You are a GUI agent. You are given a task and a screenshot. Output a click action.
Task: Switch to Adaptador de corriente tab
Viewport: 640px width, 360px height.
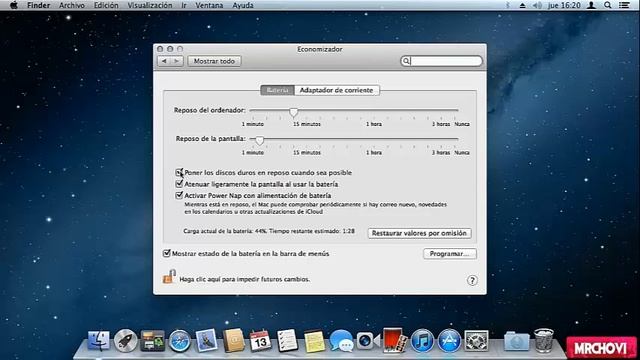click(337, 90)
